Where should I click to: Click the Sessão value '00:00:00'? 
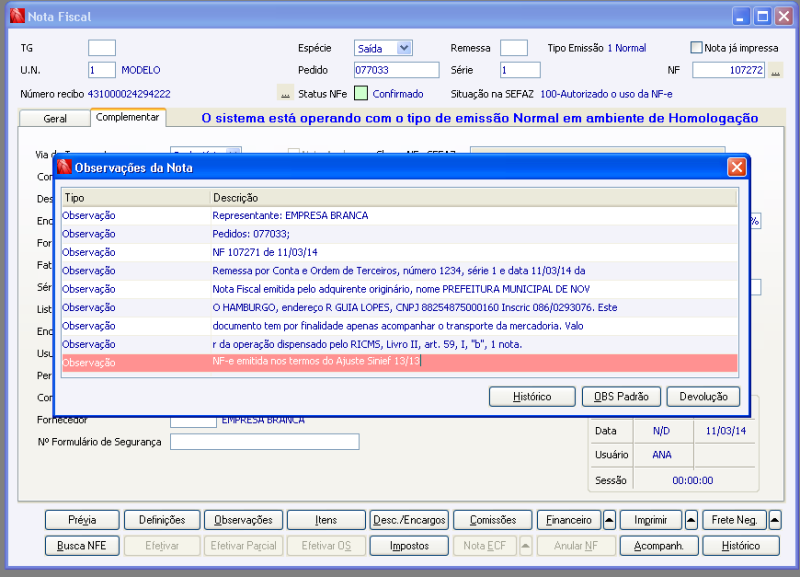point(692,480)
